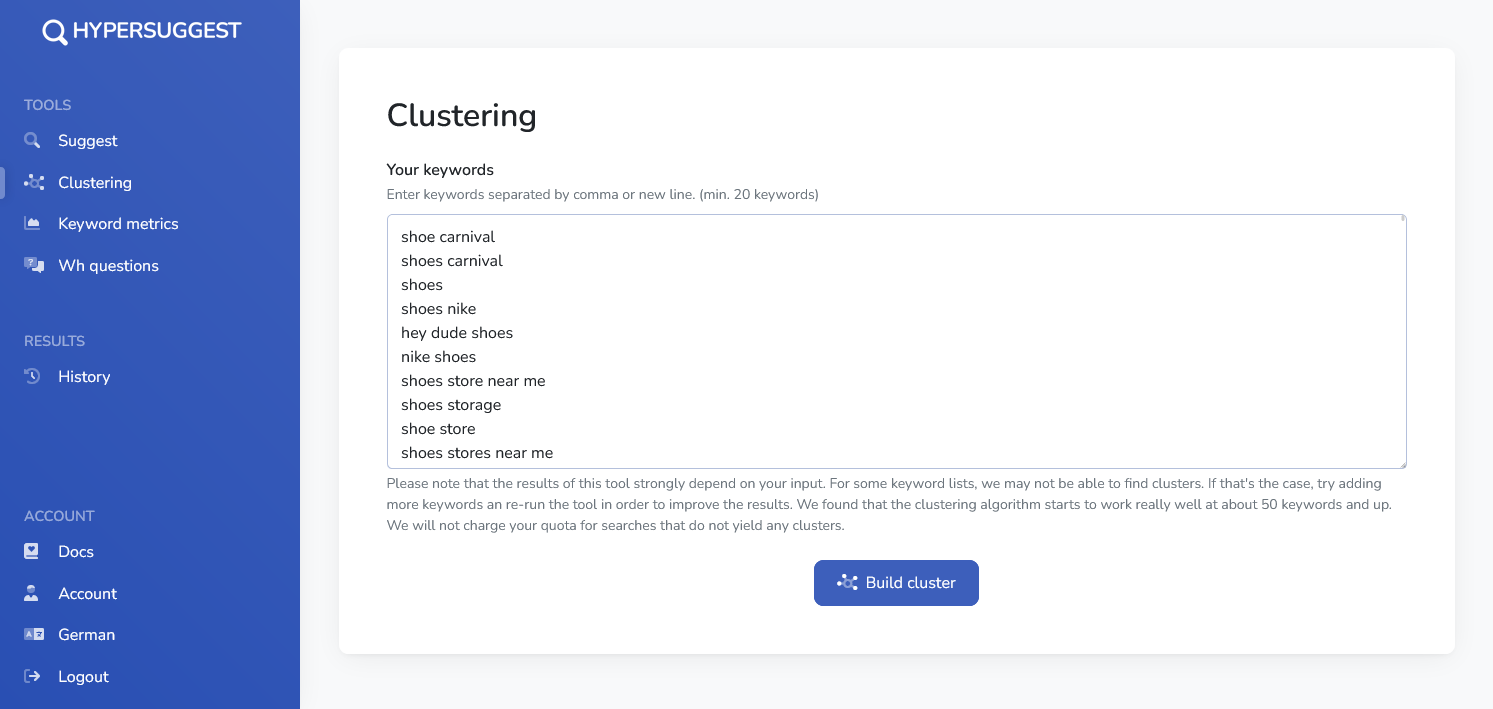Click the Clustering nodes icon in sidebar

(34, 182)
